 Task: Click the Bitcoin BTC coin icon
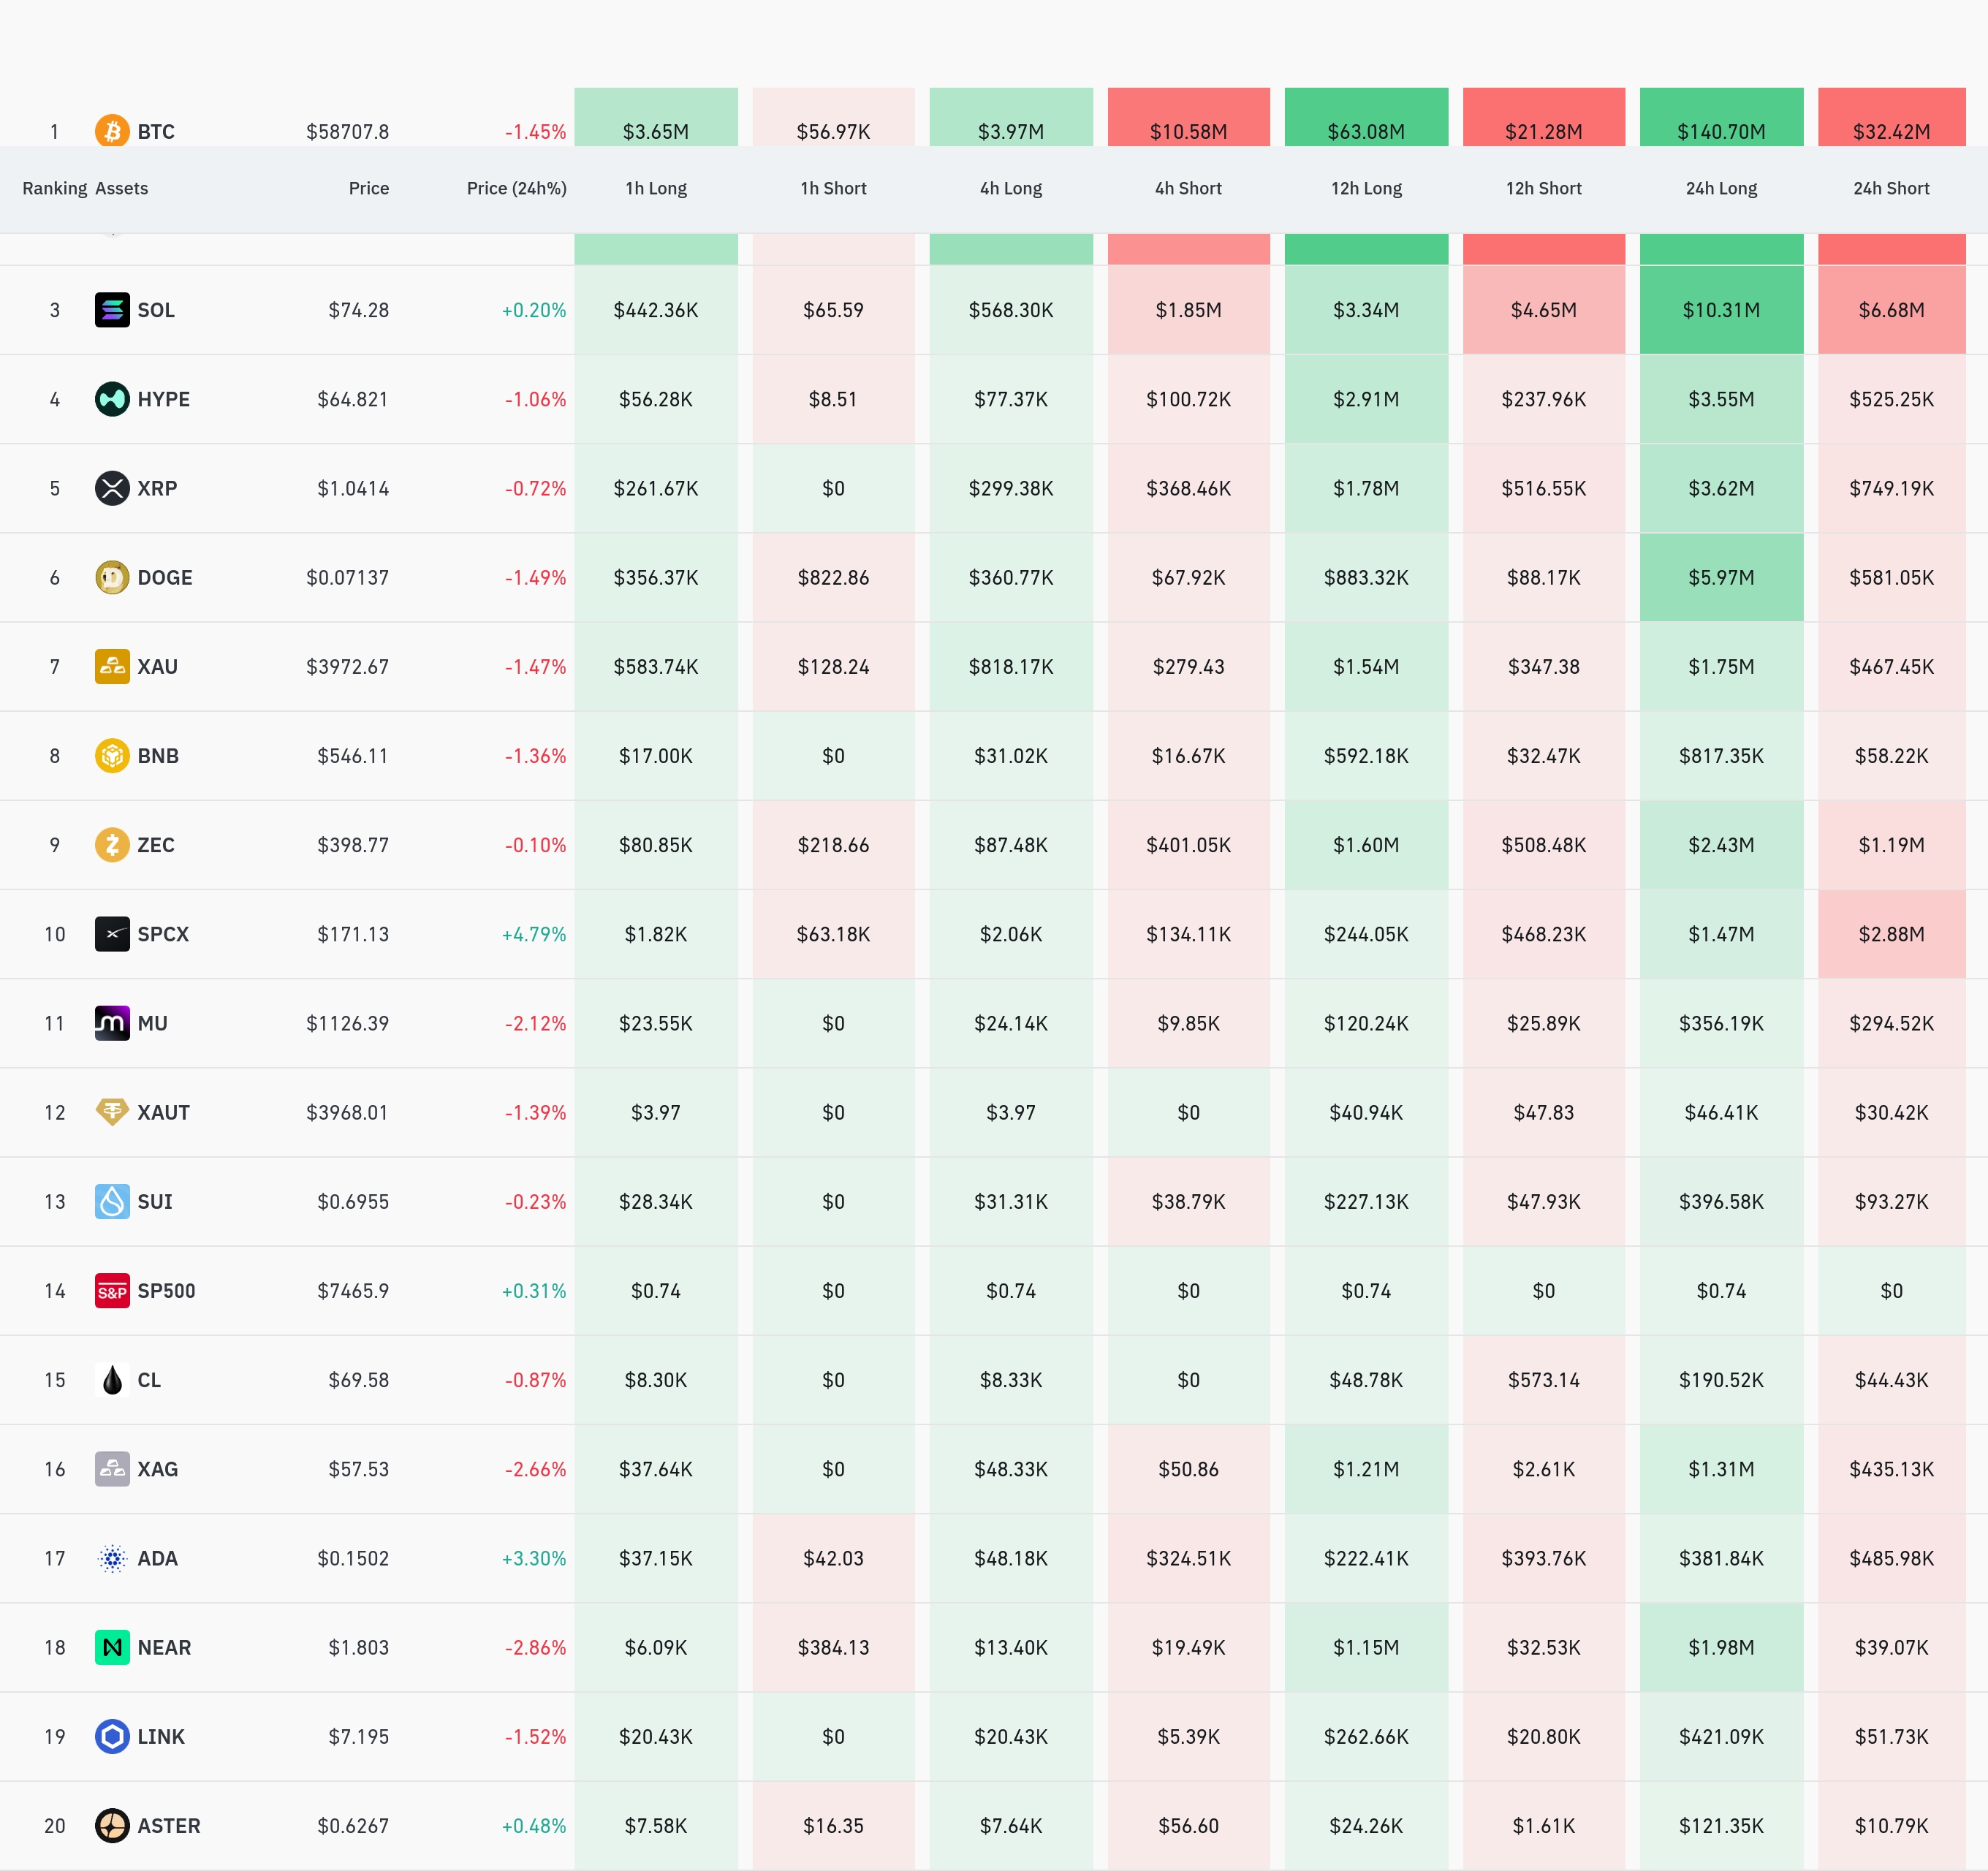(x=112, y=130)
